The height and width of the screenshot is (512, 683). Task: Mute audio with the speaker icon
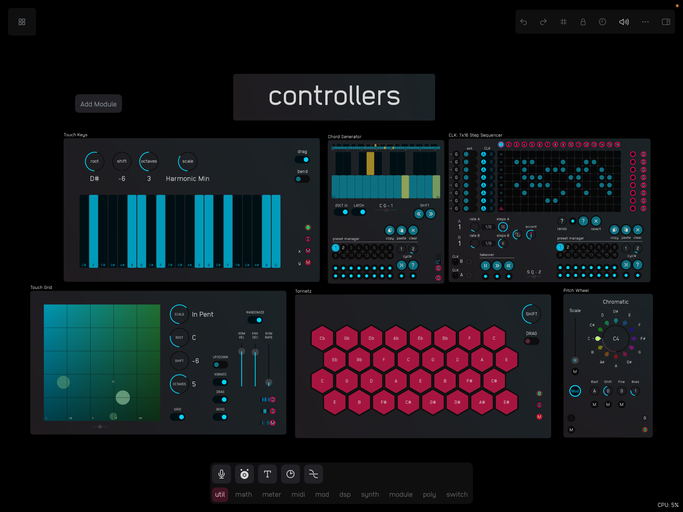tap(624, 21)
